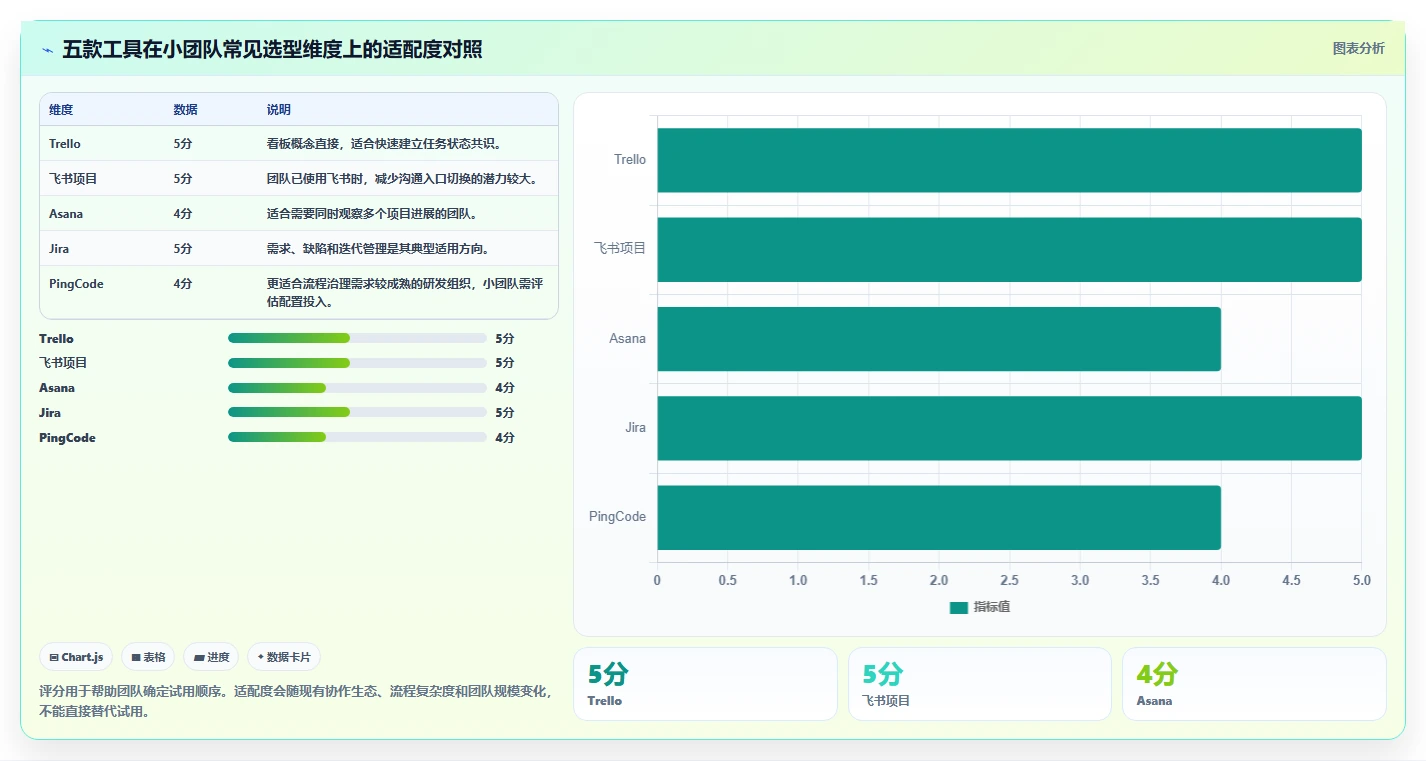Click the Asana progress bar

(x=357, y=388)
